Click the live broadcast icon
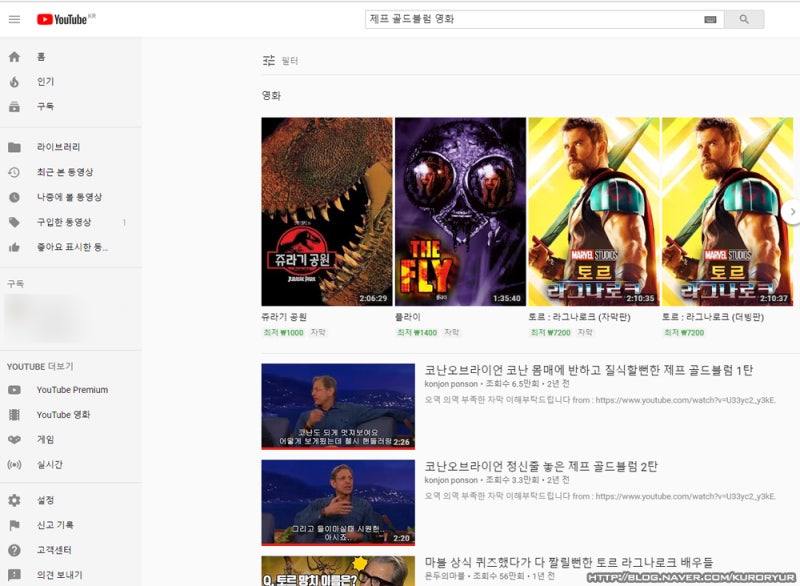This screenshot has height=586, width=800. [14, 465]
